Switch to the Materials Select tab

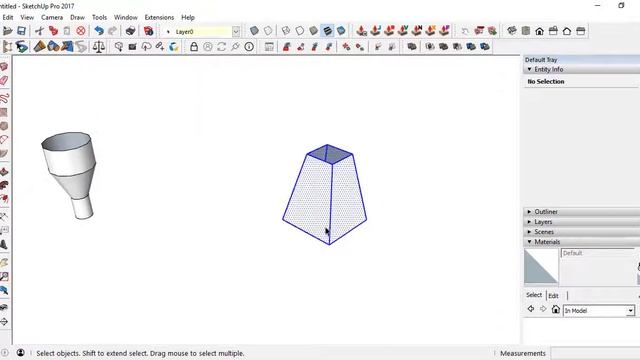534,295
